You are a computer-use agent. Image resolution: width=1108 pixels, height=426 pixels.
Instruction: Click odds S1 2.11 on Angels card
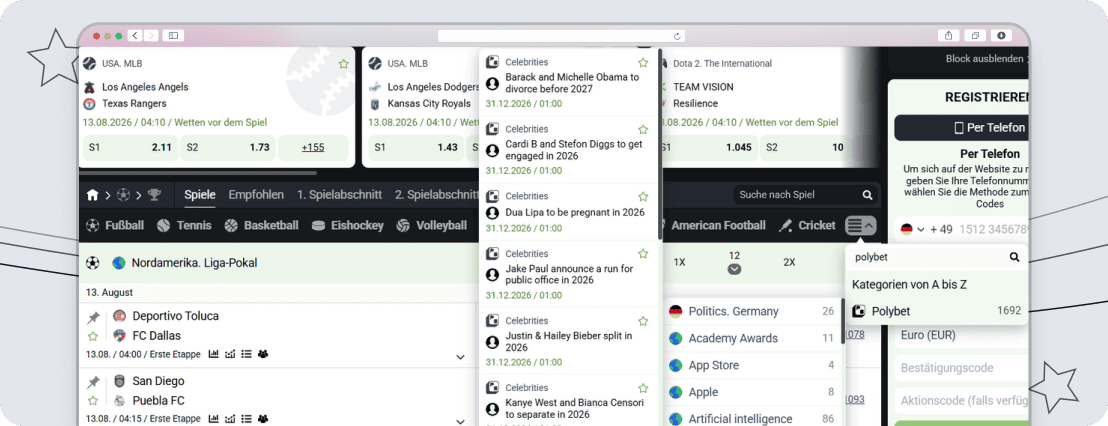pyautogui.click(x=130, y=148)
